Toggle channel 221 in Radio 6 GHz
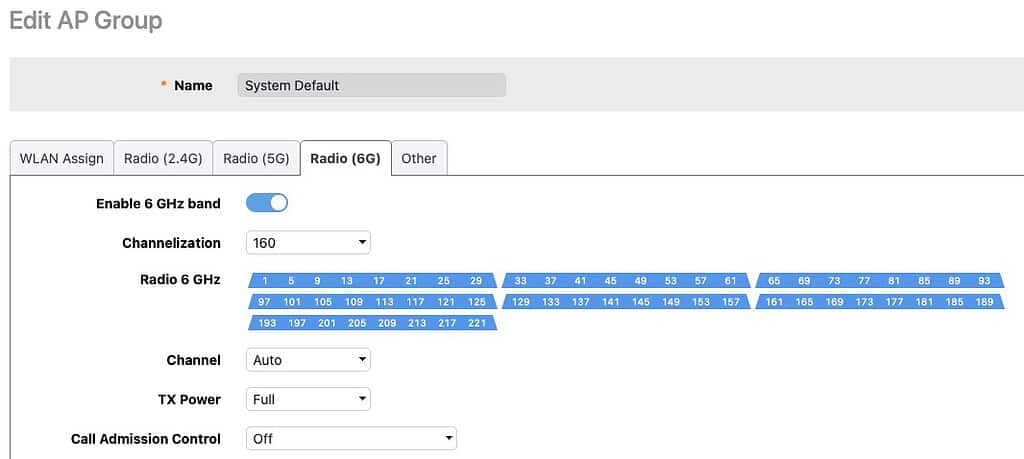This screenshot has height=459, width=1024. pos(477,323)
